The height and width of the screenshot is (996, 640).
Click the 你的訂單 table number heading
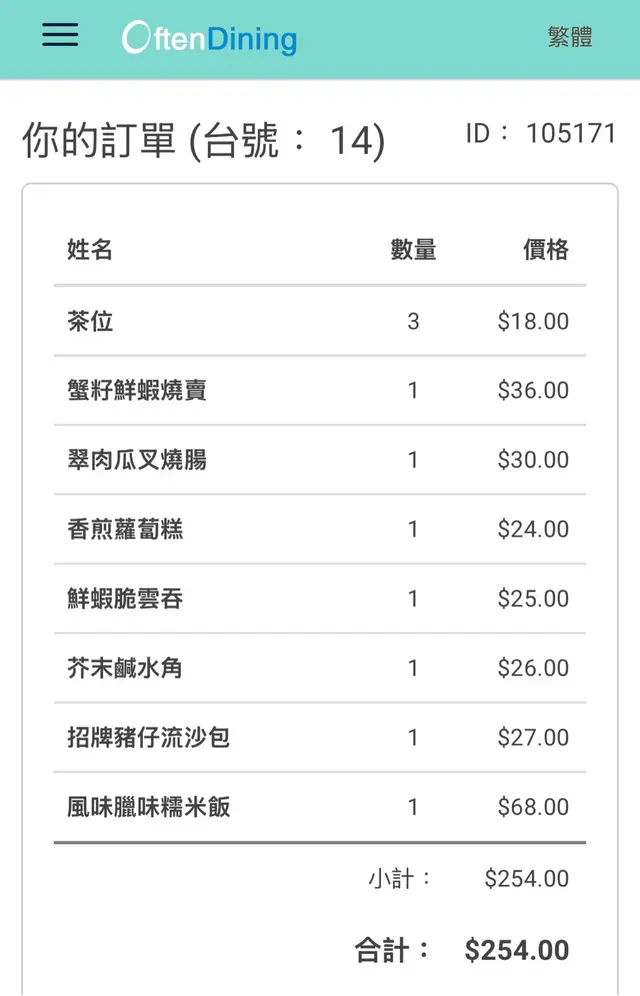click(x=203, y=141)
